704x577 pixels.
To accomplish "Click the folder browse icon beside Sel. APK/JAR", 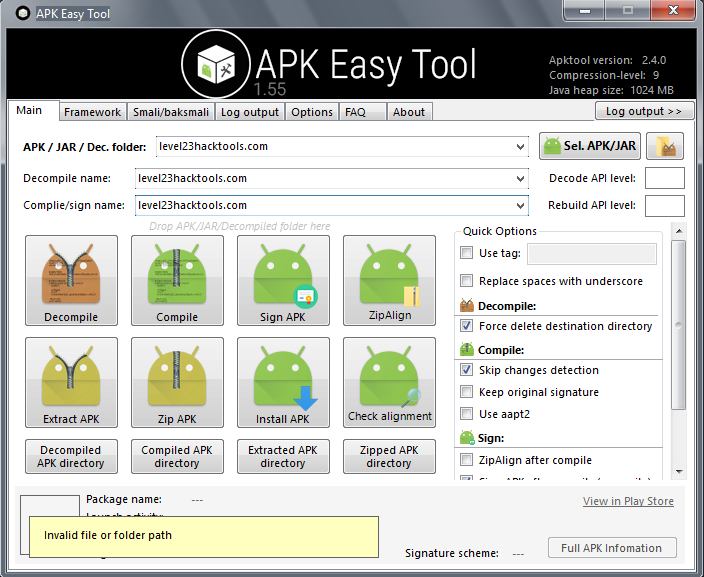I will click(x=665, y=146).
